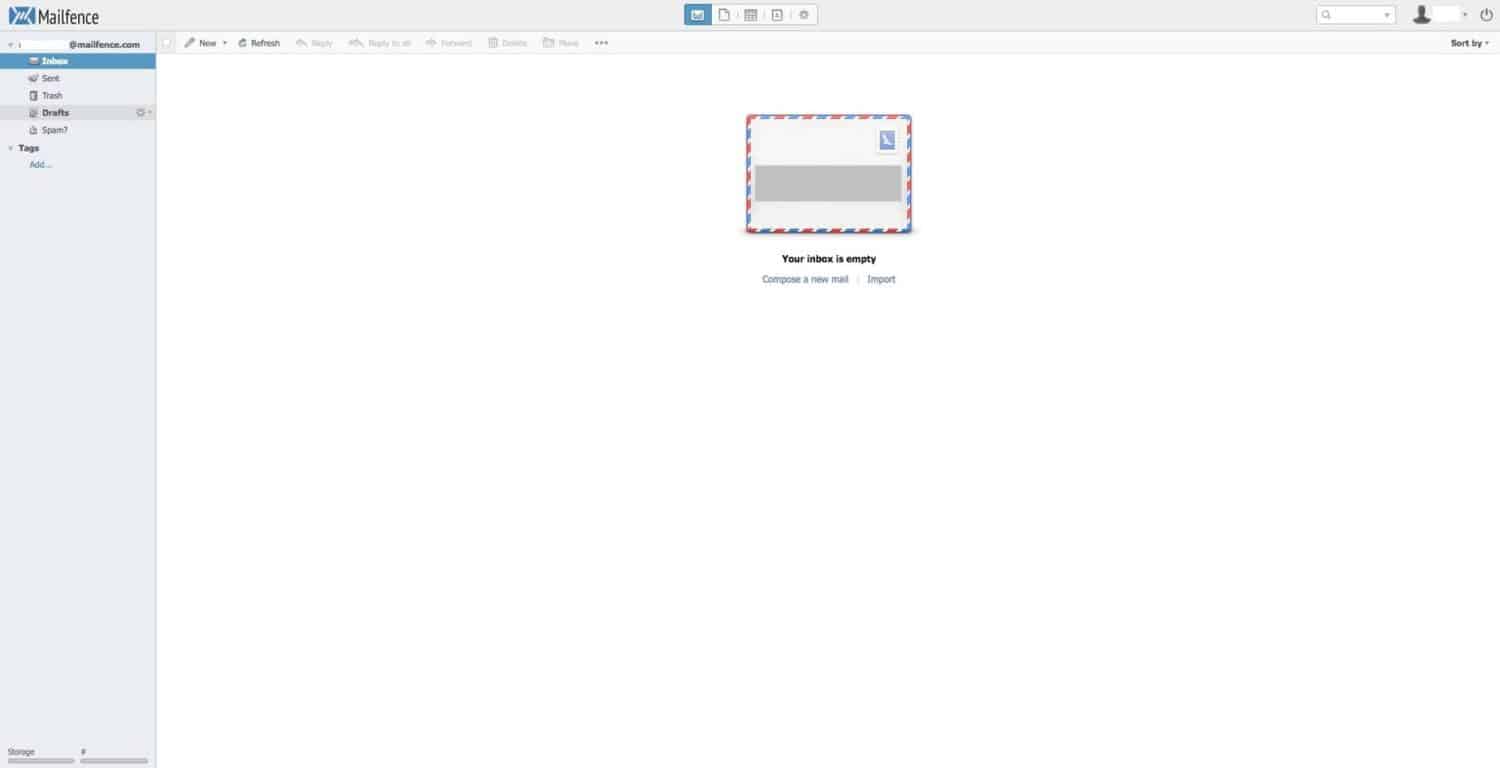The image size is (1500, 768).
Task: Click the Refresh button
Action: [x=259, y=43]
